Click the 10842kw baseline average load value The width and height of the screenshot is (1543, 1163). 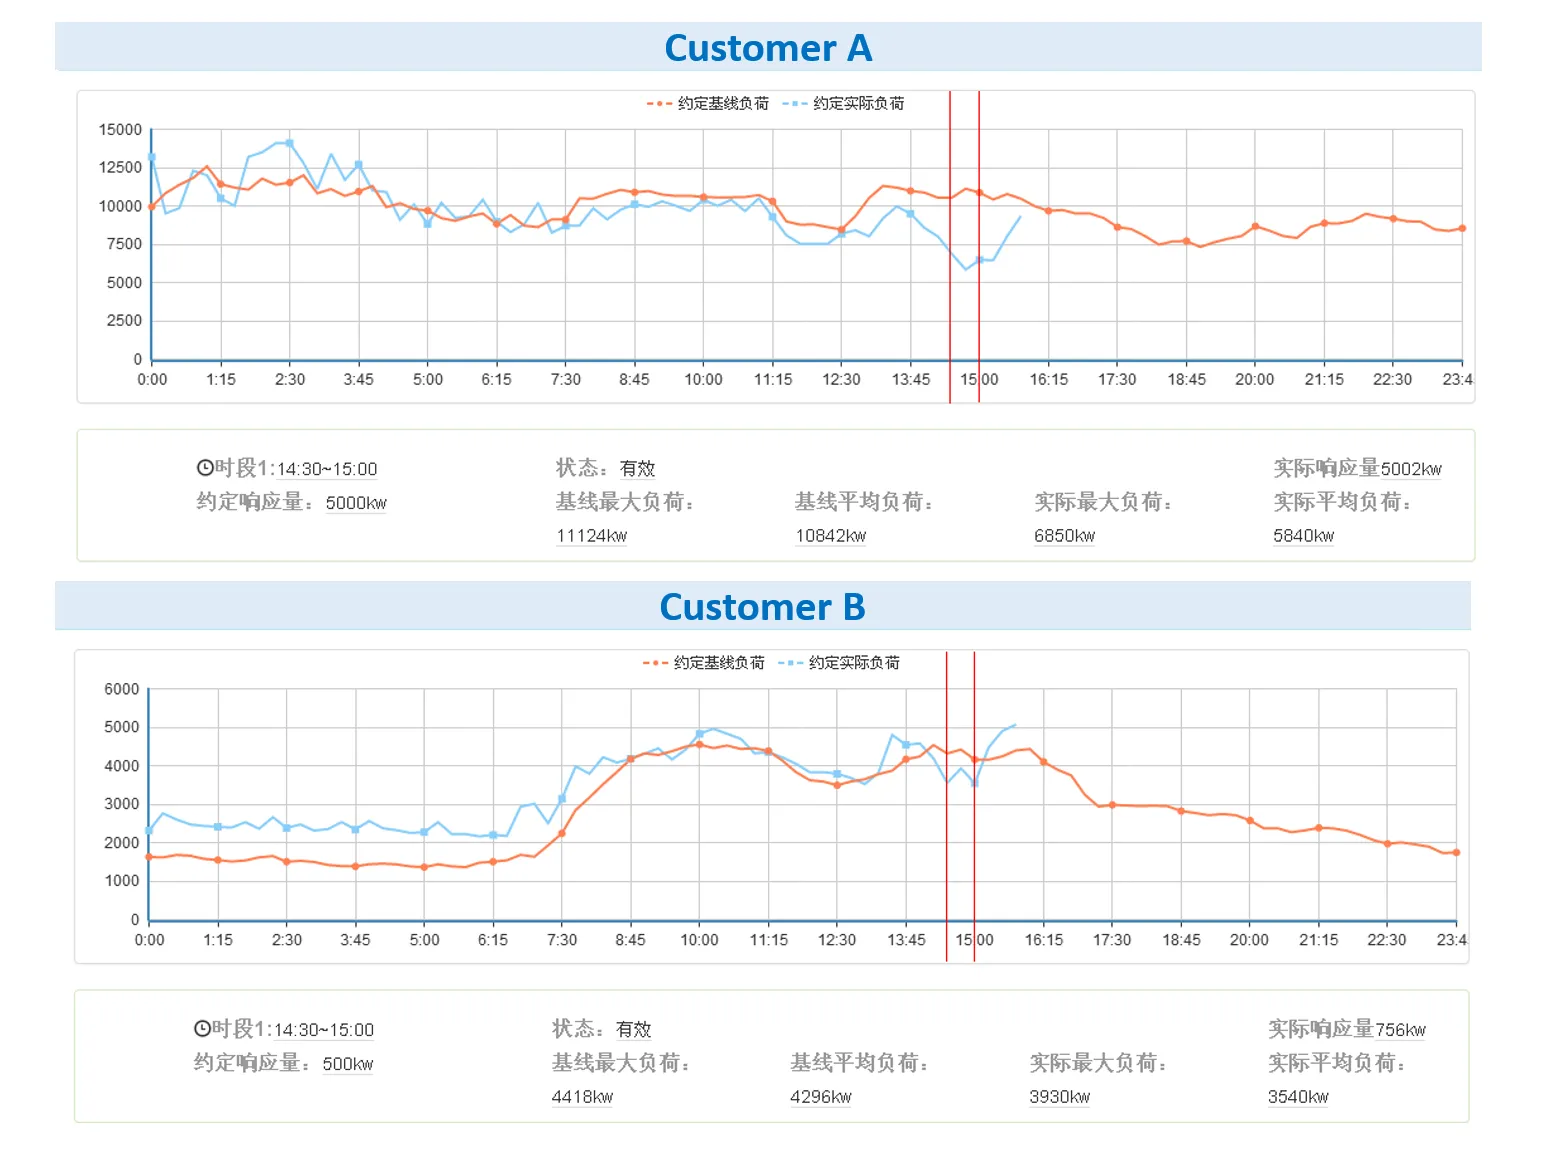[831, 536]
